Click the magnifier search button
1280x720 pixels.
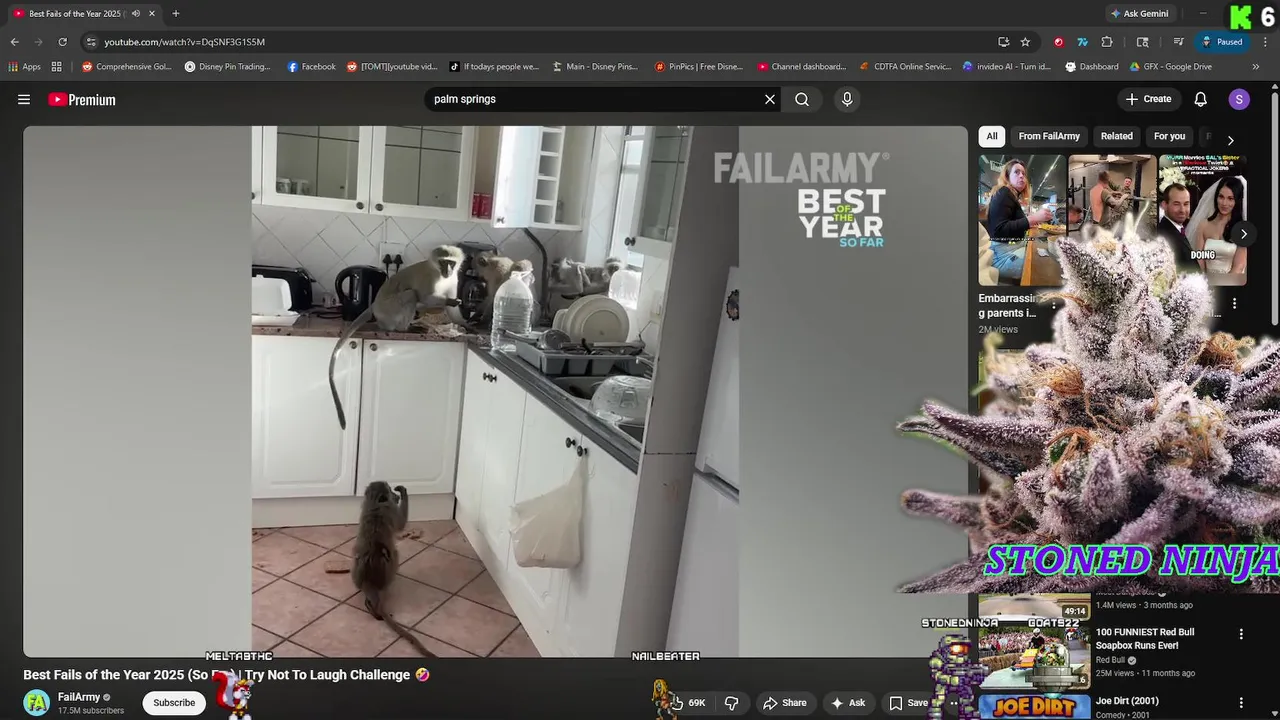pyautogui.click(x=802, y=99)
